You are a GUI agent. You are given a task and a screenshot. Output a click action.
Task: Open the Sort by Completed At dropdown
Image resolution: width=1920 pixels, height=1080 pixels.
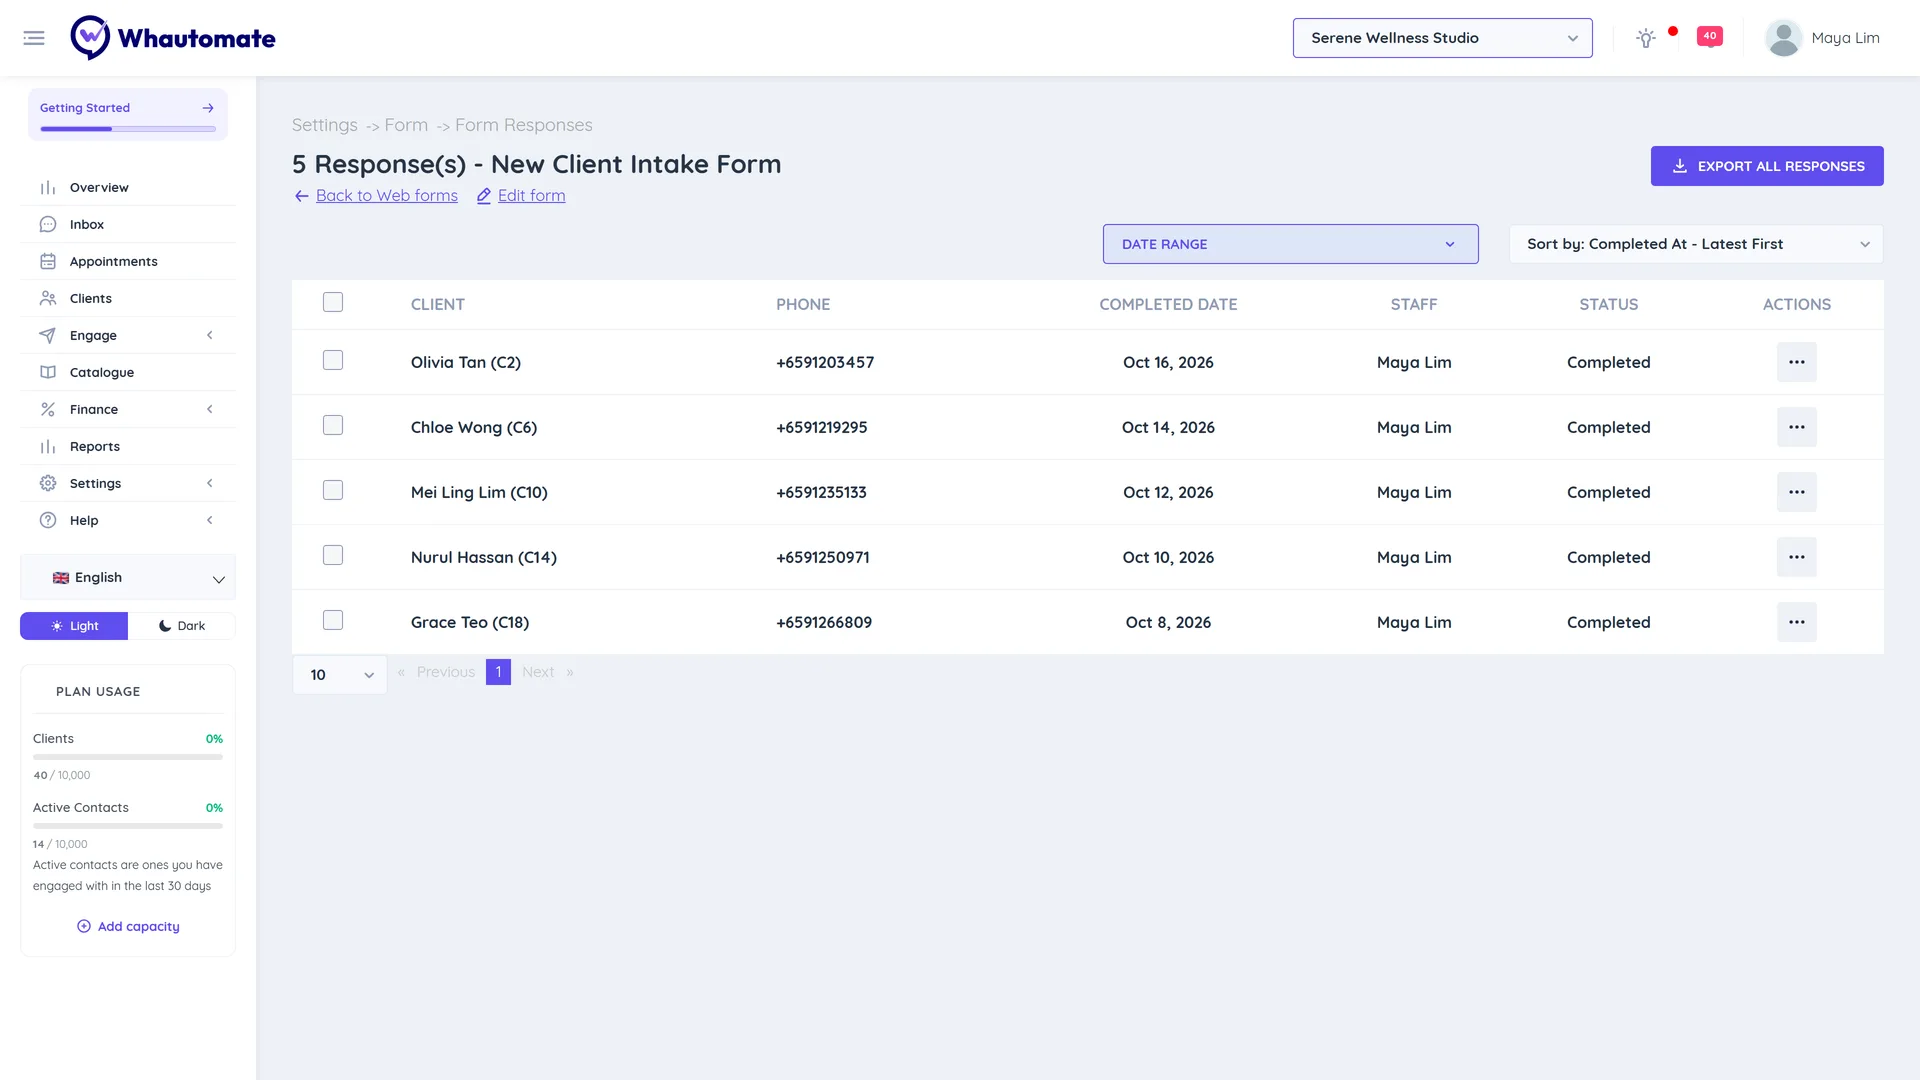point(1696,244)
